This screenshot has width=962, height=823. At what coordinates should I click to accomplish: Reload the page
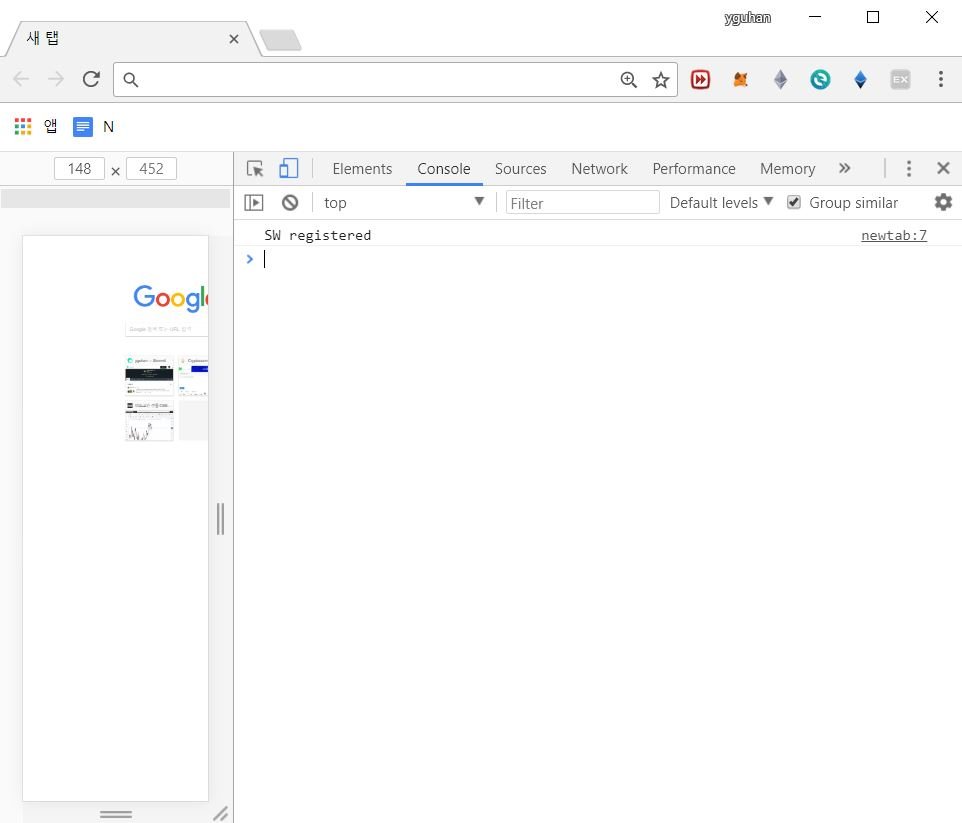point(91,79)
